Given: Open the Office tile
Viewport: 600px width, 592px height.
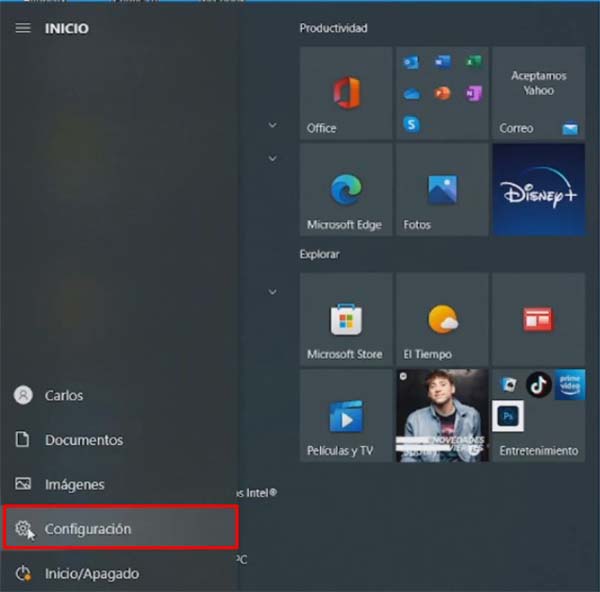Looking at the screenshot, I should click(x=346, y=93).
